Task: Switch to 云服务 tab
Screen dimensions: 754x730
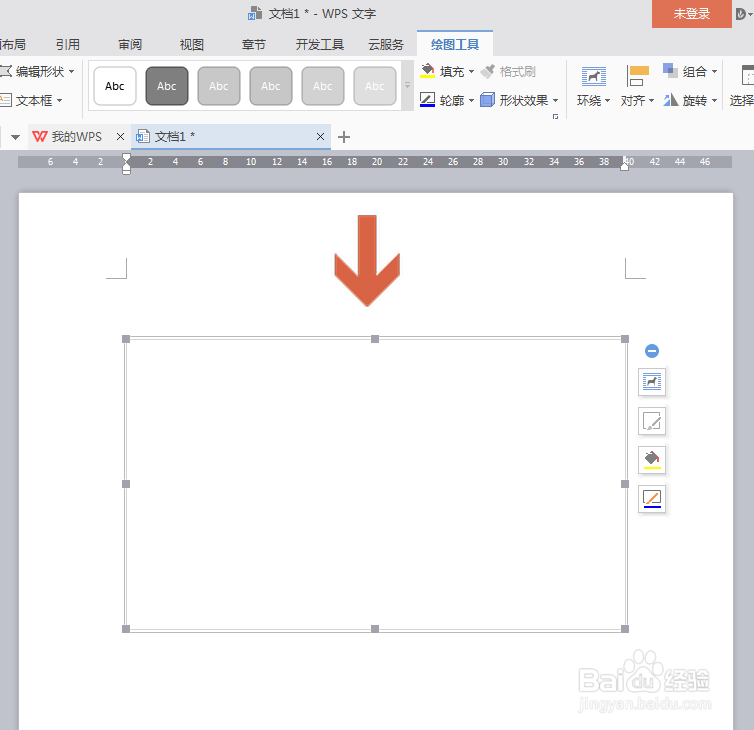Action: pyautogui.click(x=386, y=45)
